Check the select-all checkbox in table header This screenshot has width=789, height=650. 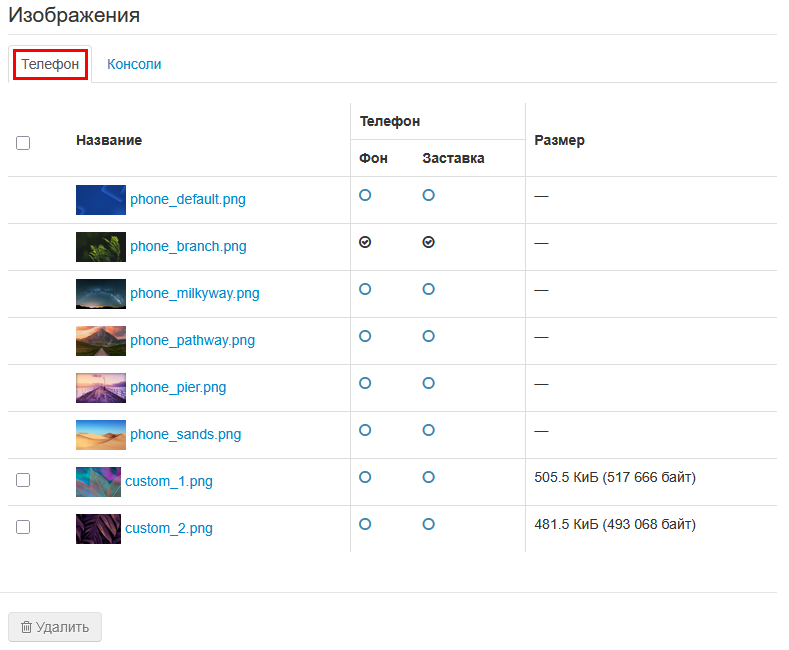coord(23,143)
